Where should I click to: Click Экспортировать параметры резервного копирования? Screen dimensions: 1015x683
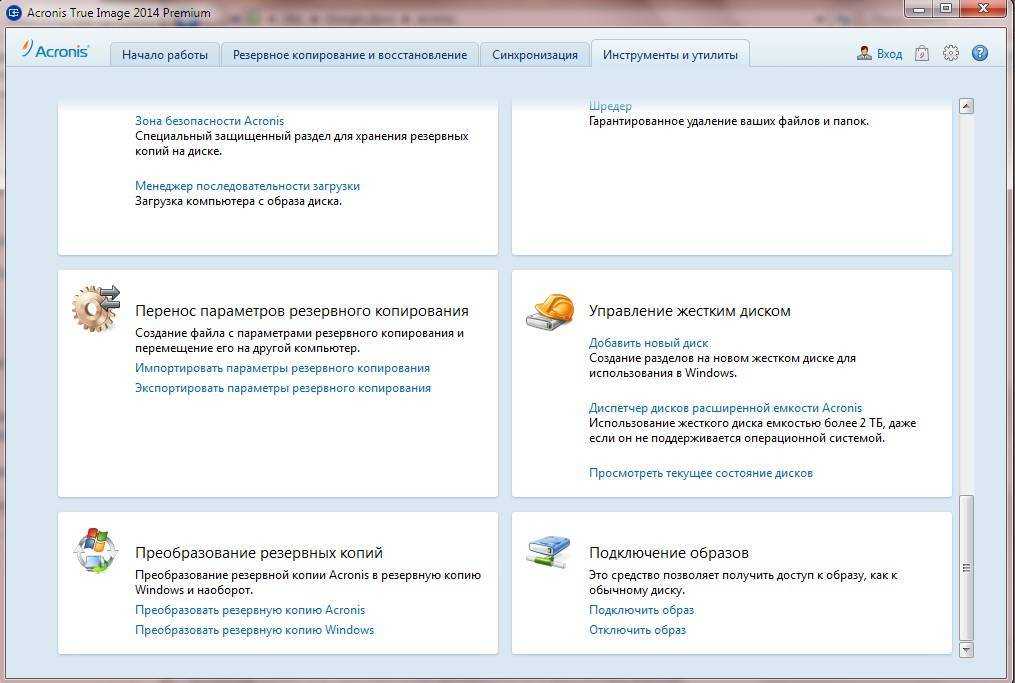pyautogui.click(x=283, y=388)
